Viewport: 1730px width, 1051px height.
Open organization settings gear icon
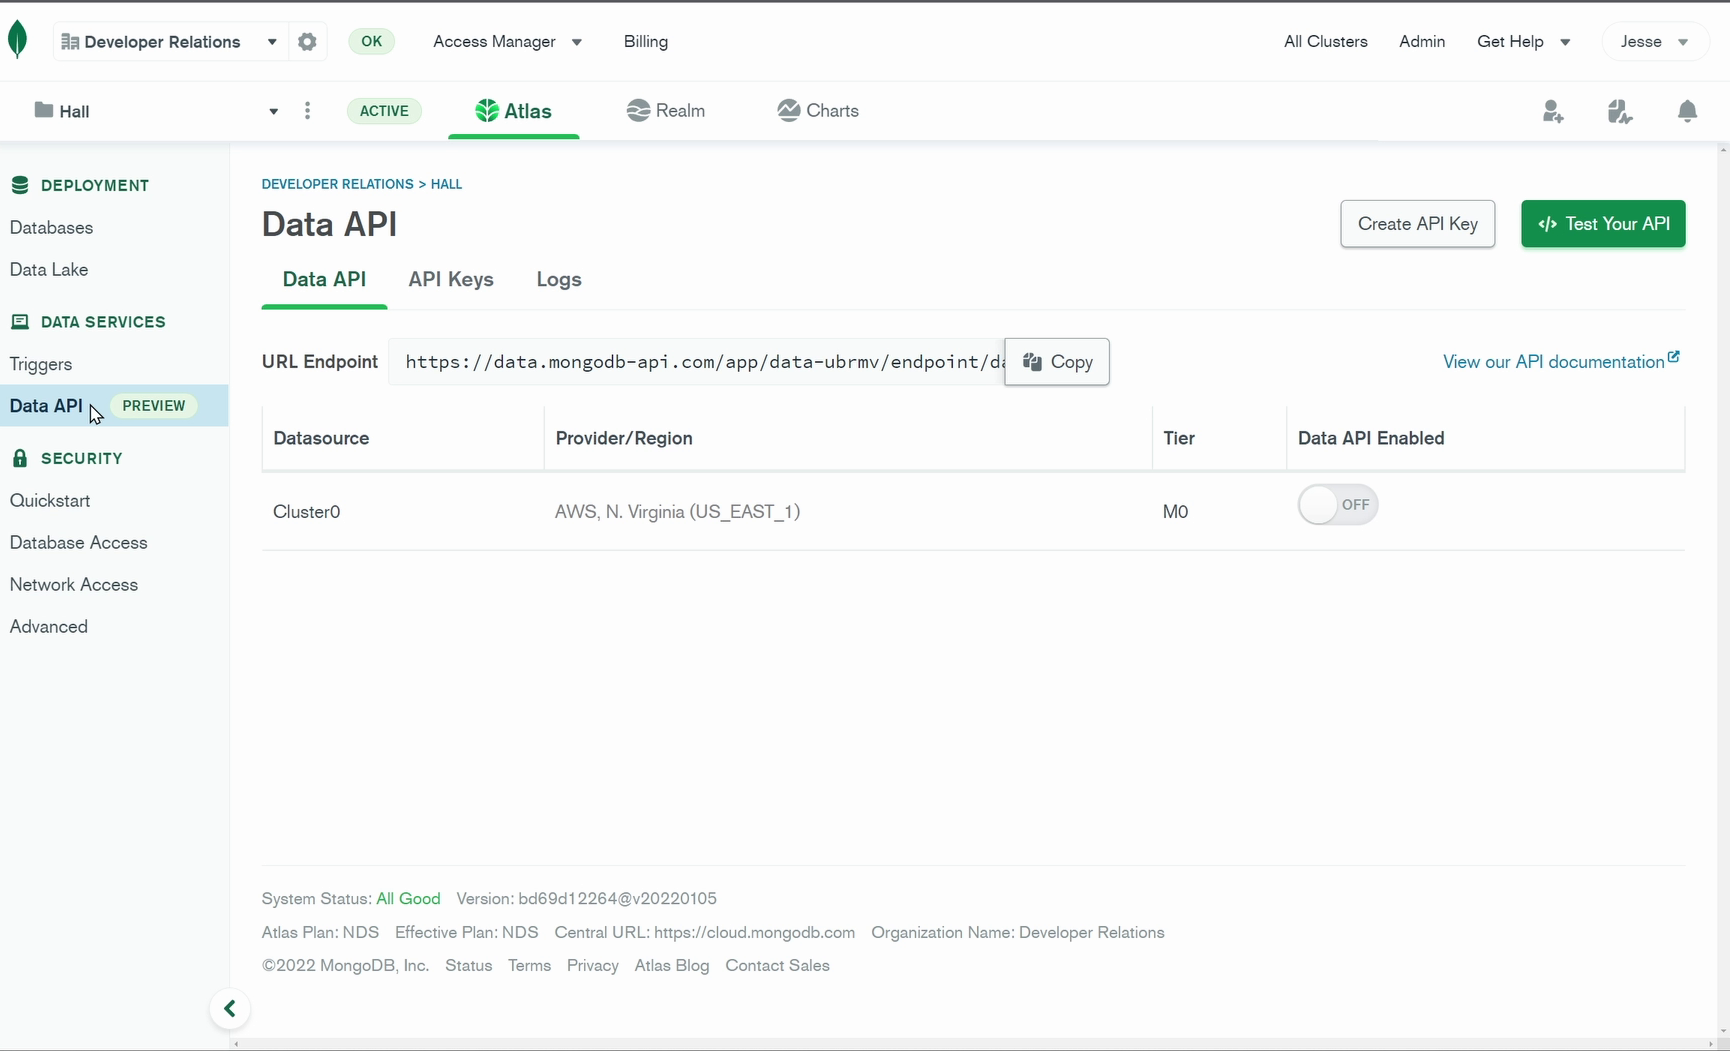(x=307, y=42)
